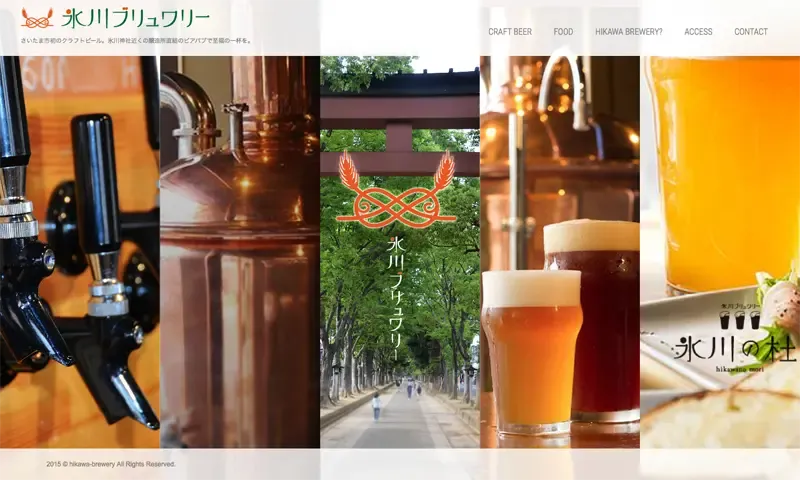The height and width of the screenshot is (480, 800).
Task: Select the copper brewing kettle panel
Action: tap(240, 250)
